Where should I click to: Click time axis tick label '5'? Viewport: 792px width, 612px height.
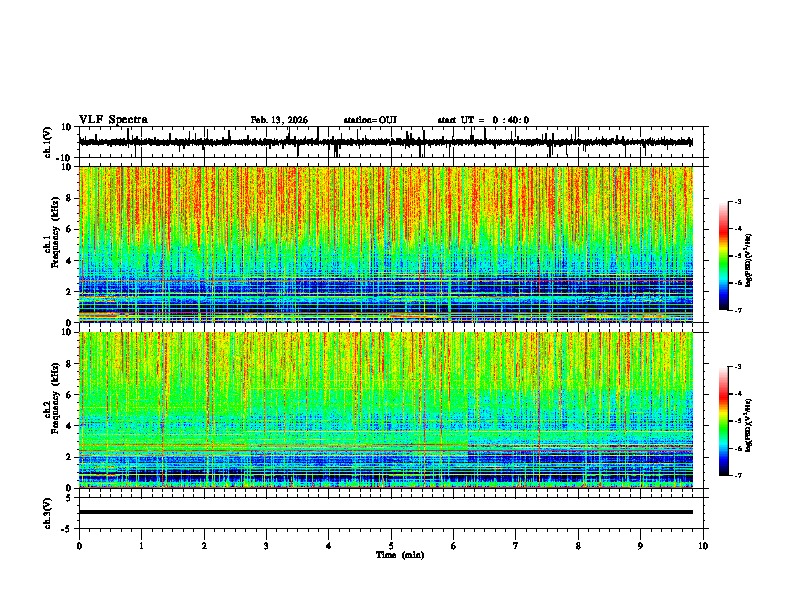[x=391, y=546]
